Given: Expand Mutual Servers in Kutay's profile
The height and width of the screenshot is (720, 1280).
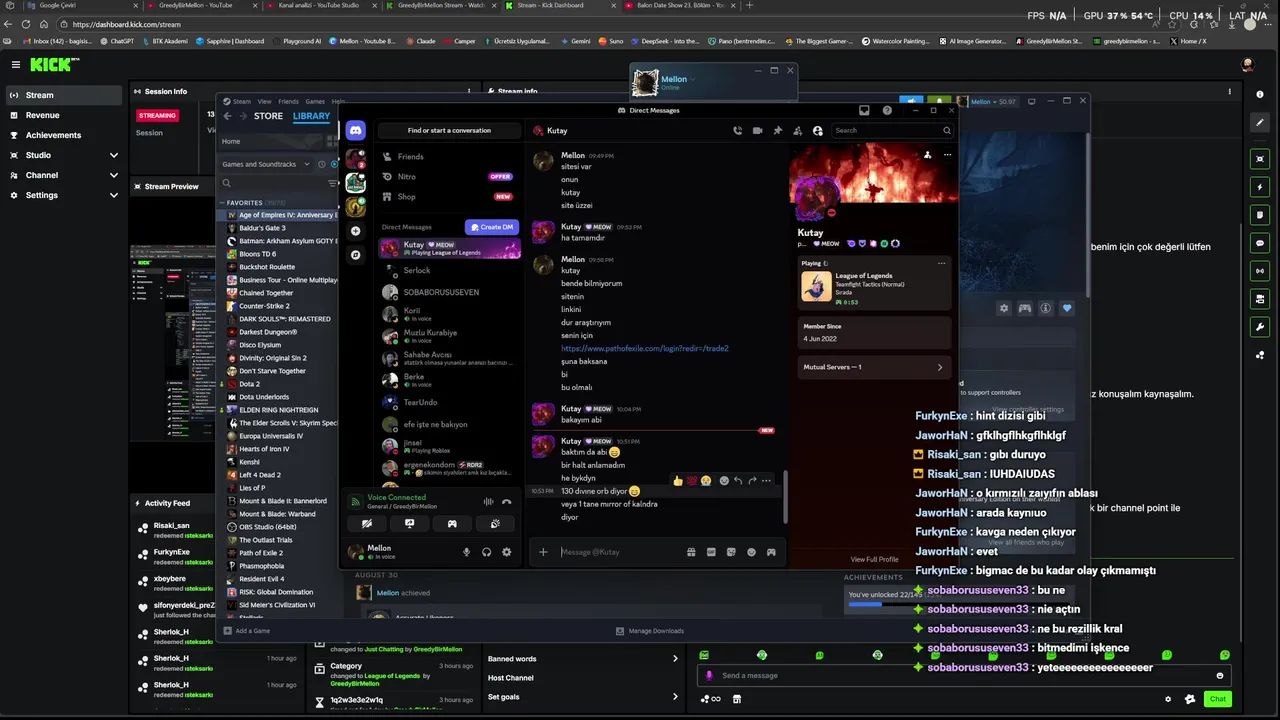Looking at the screenshot, I should 873,367.
